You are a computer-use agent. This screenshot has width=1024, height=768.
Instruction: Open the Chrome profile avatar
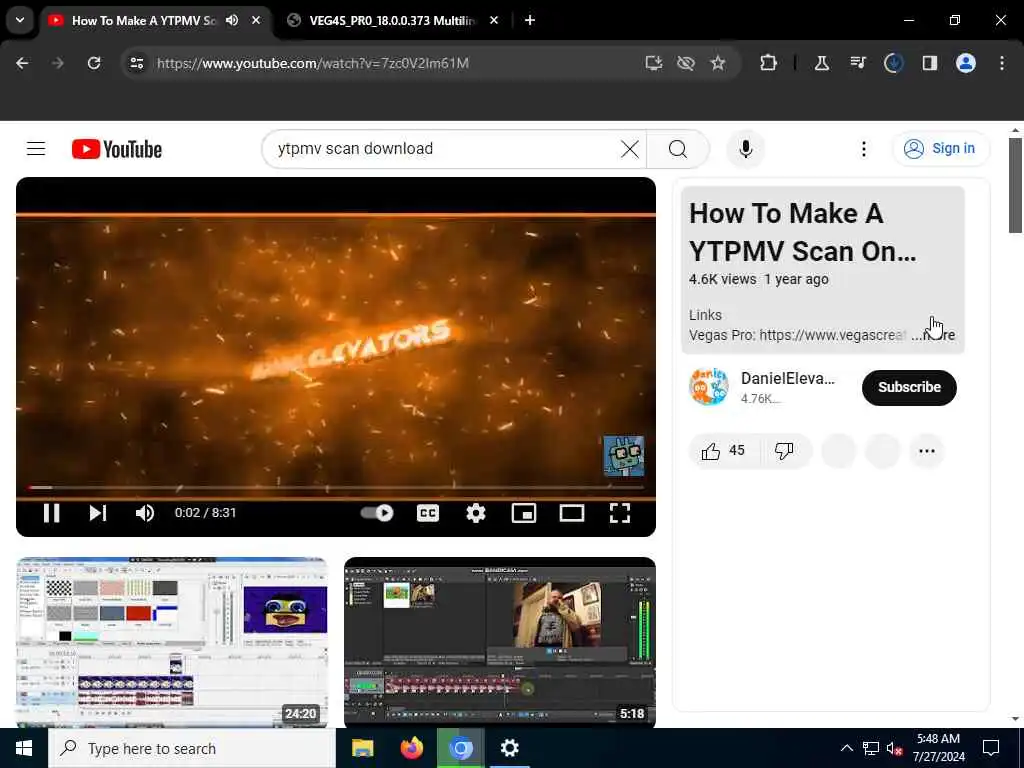966,63
